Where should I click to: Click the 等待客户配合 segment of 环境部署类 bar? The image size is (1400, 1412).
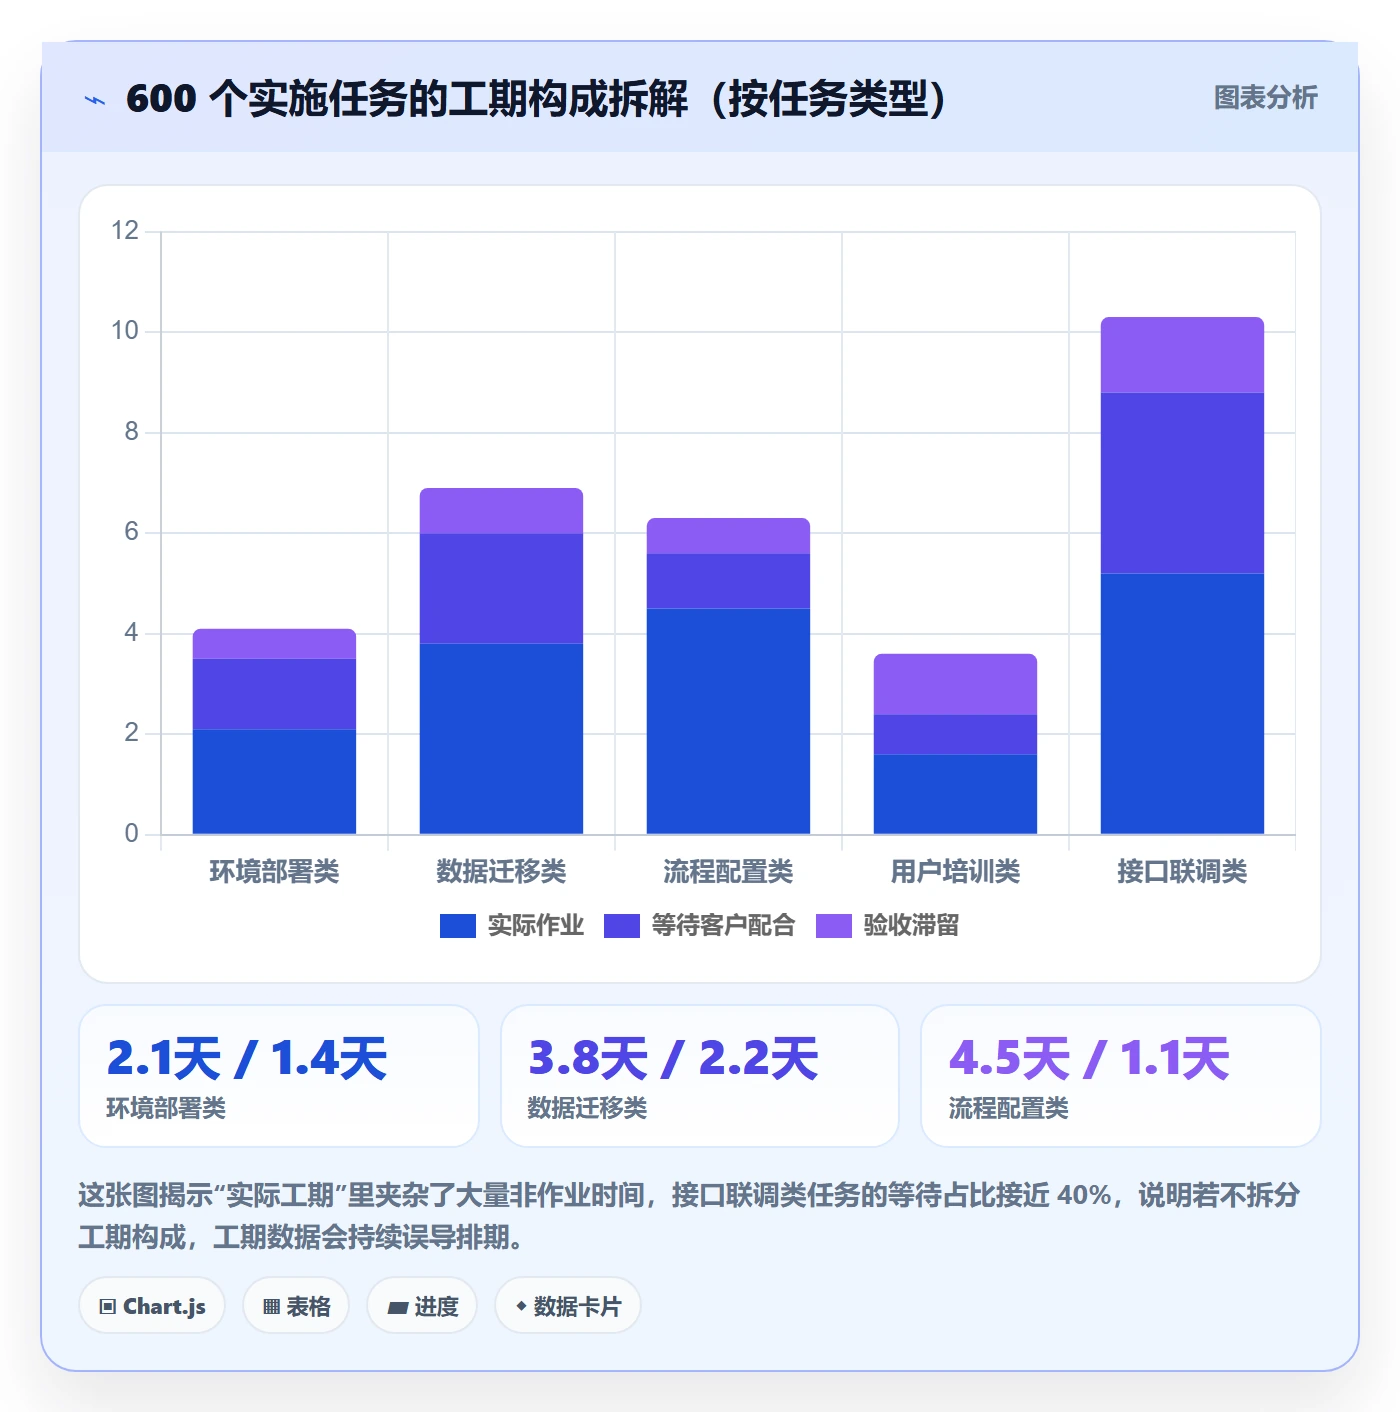tap(274, 694)
